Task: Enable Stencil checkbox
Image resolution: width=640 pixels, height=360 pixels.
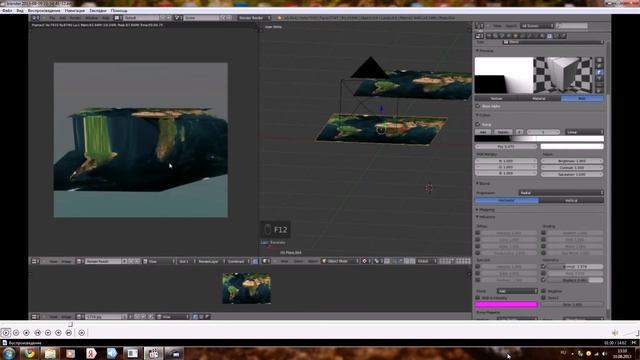Action: 543,298
